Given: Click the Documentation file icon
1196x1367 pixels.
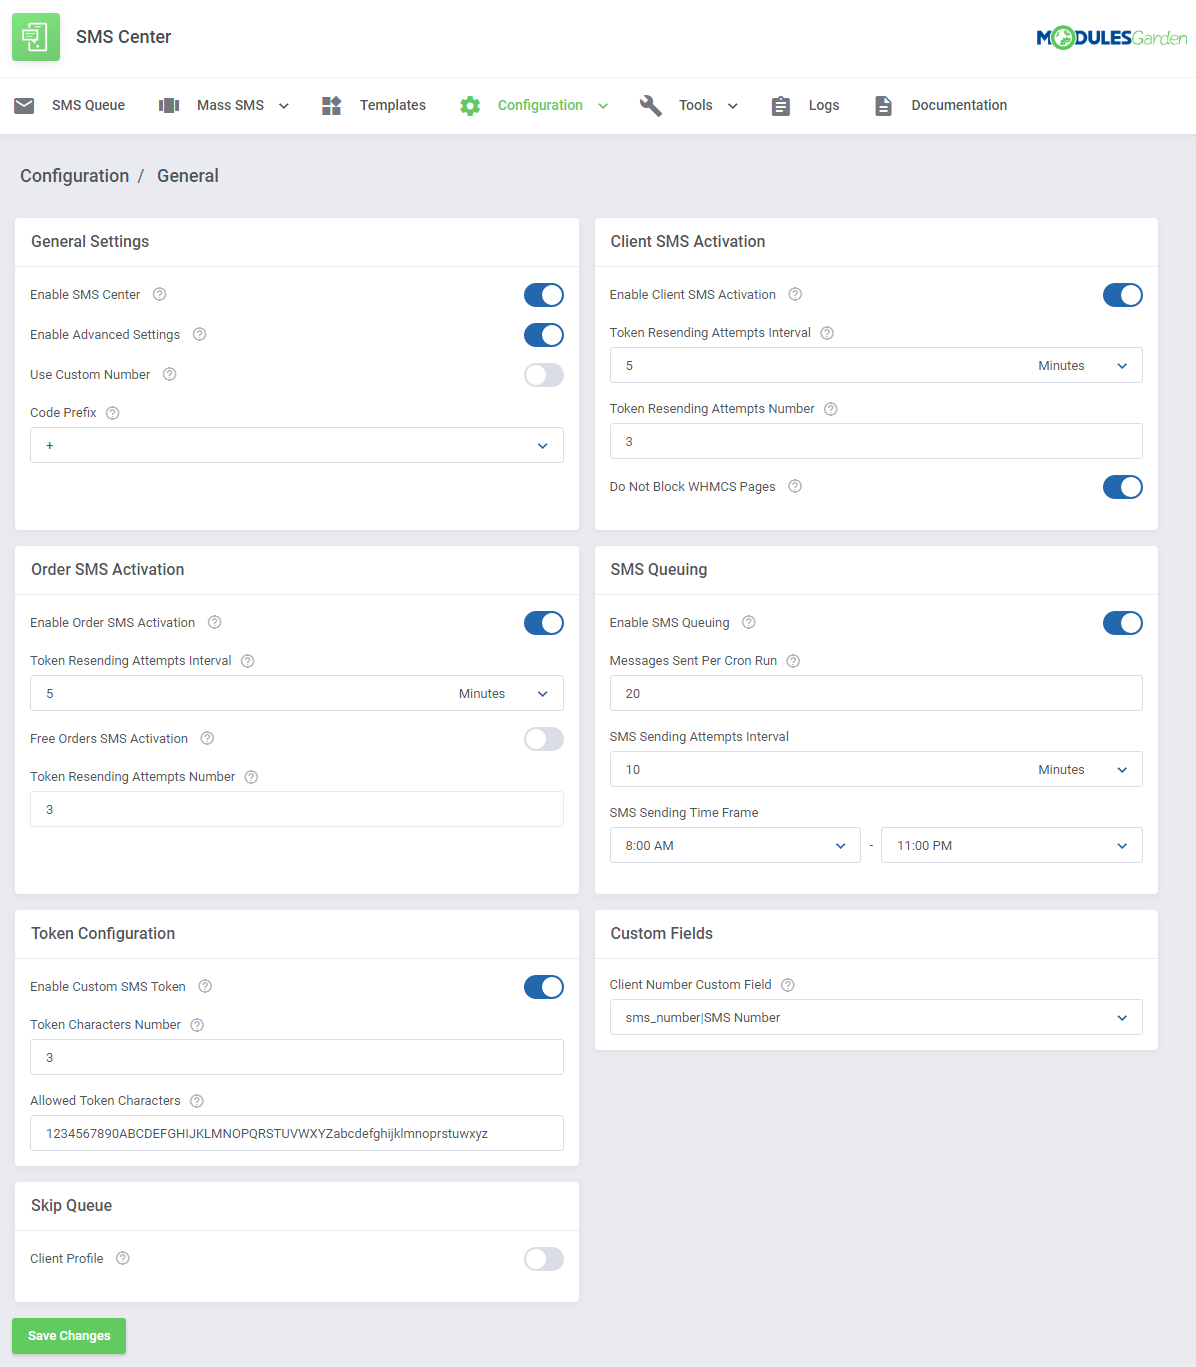Looking at the screenshot, I should click(x=883, y=106).
